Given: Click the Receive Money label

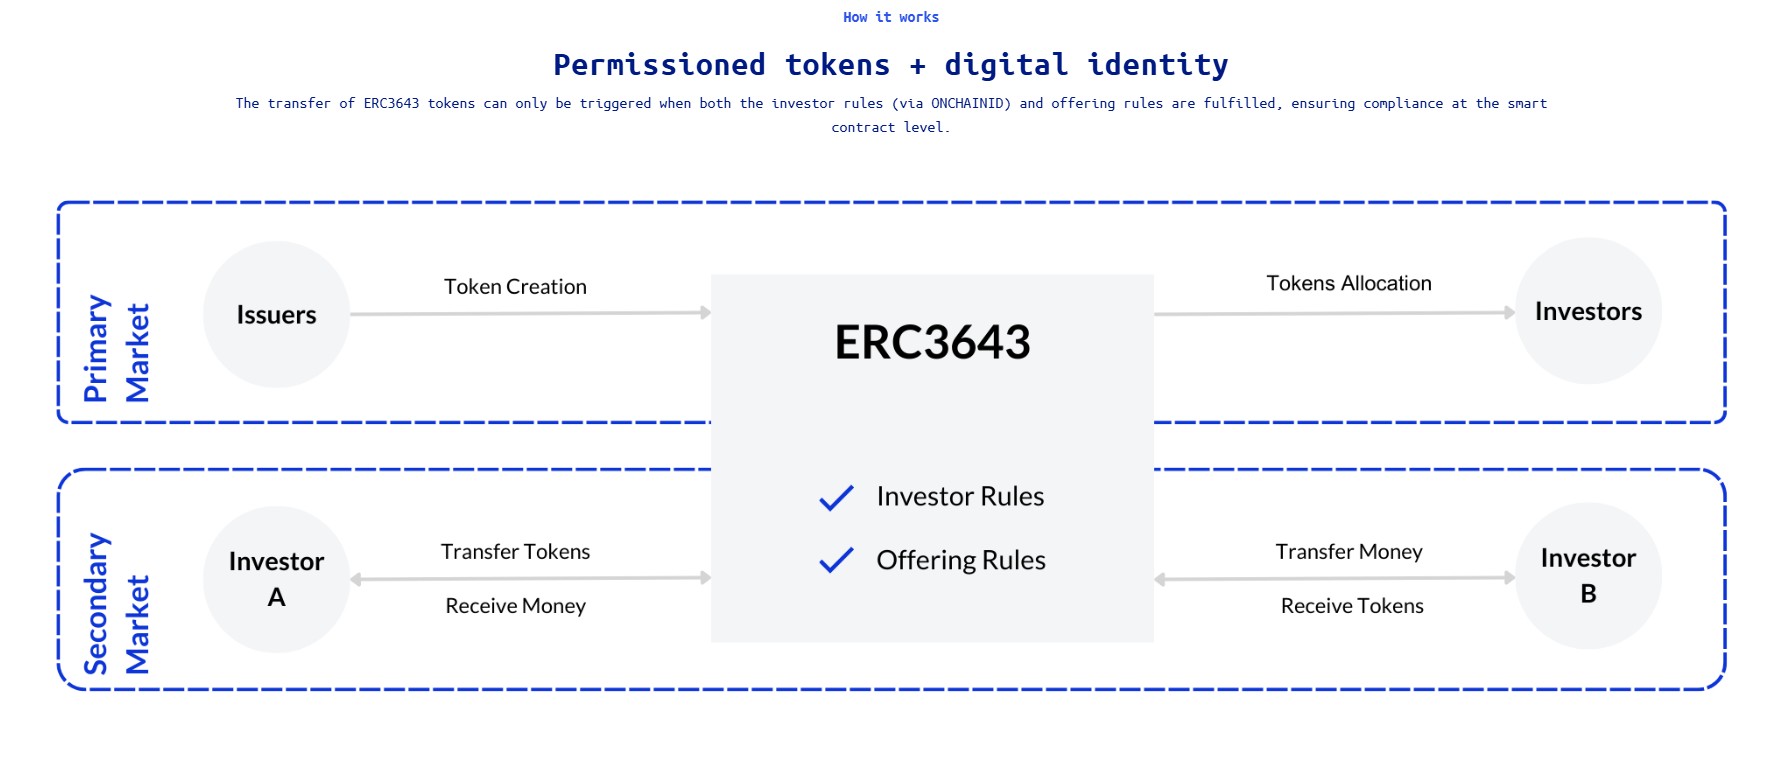Looking at the screenshot, I should coord(515,606).
